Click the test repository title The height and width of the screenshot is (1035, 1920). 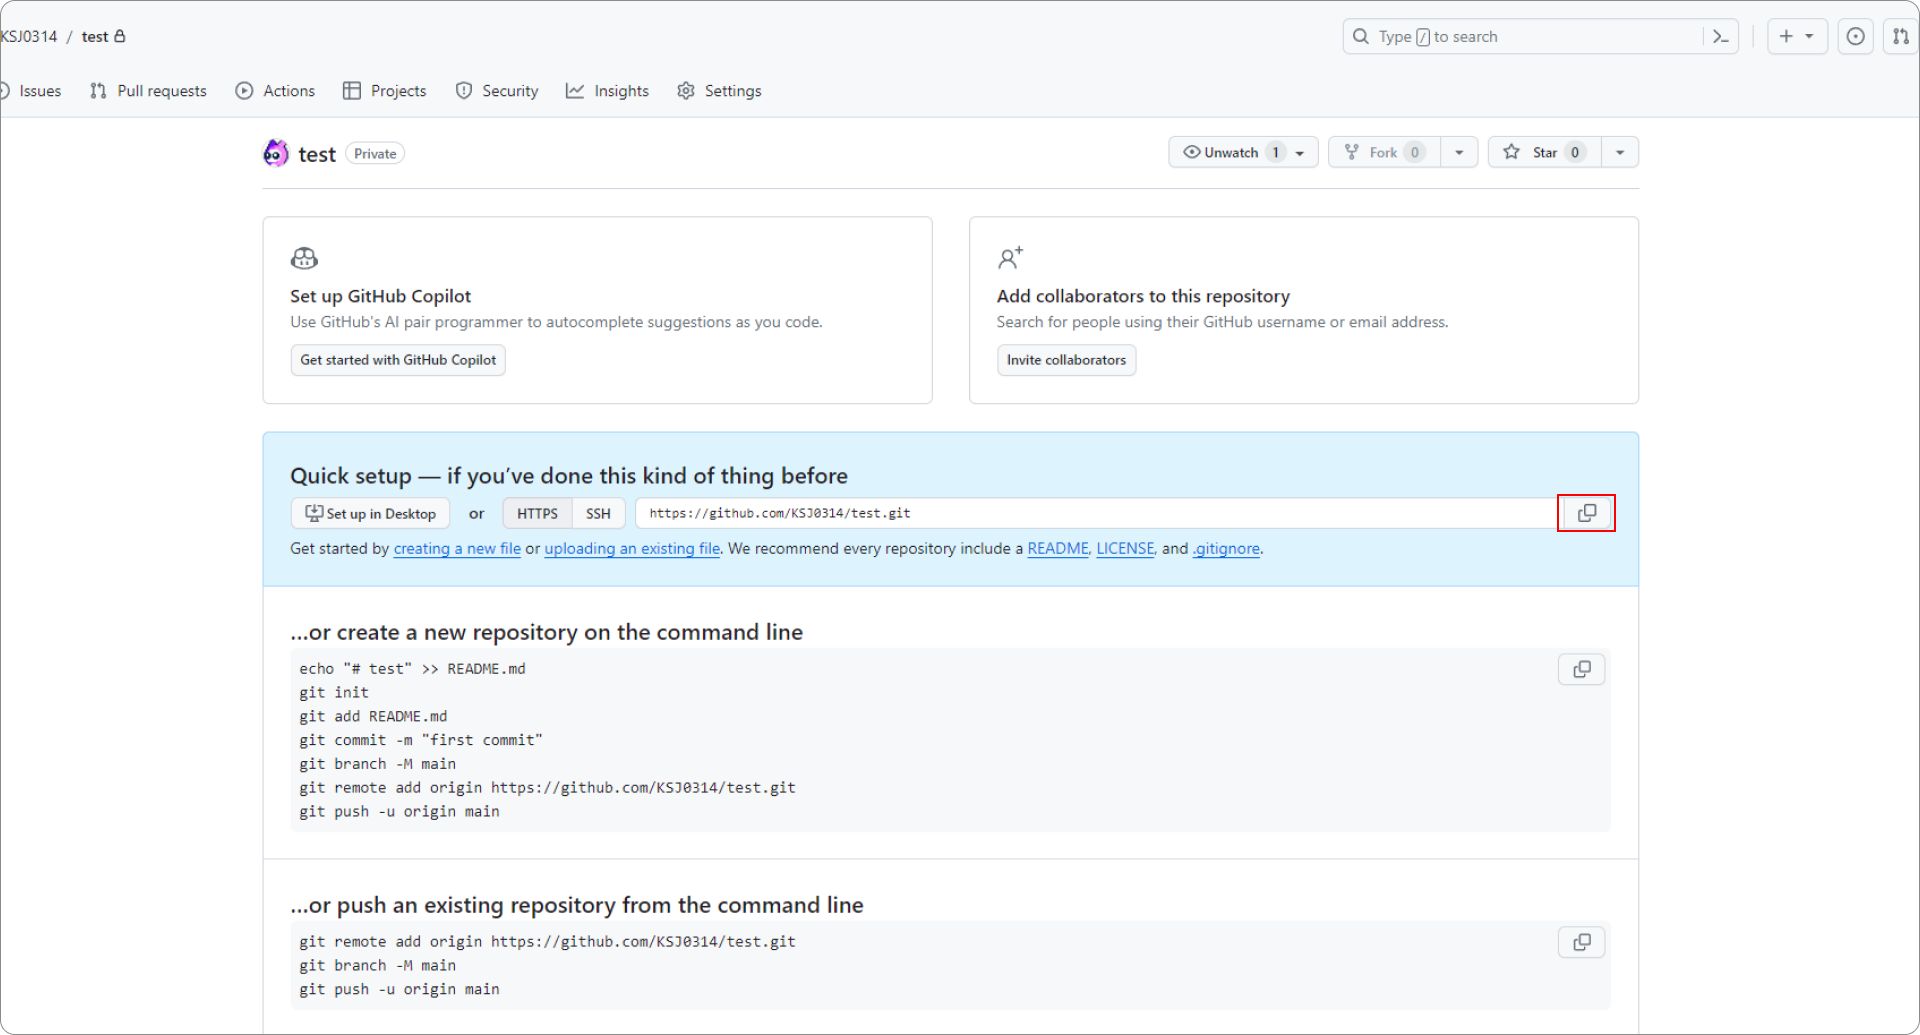[x=317, y=154]
